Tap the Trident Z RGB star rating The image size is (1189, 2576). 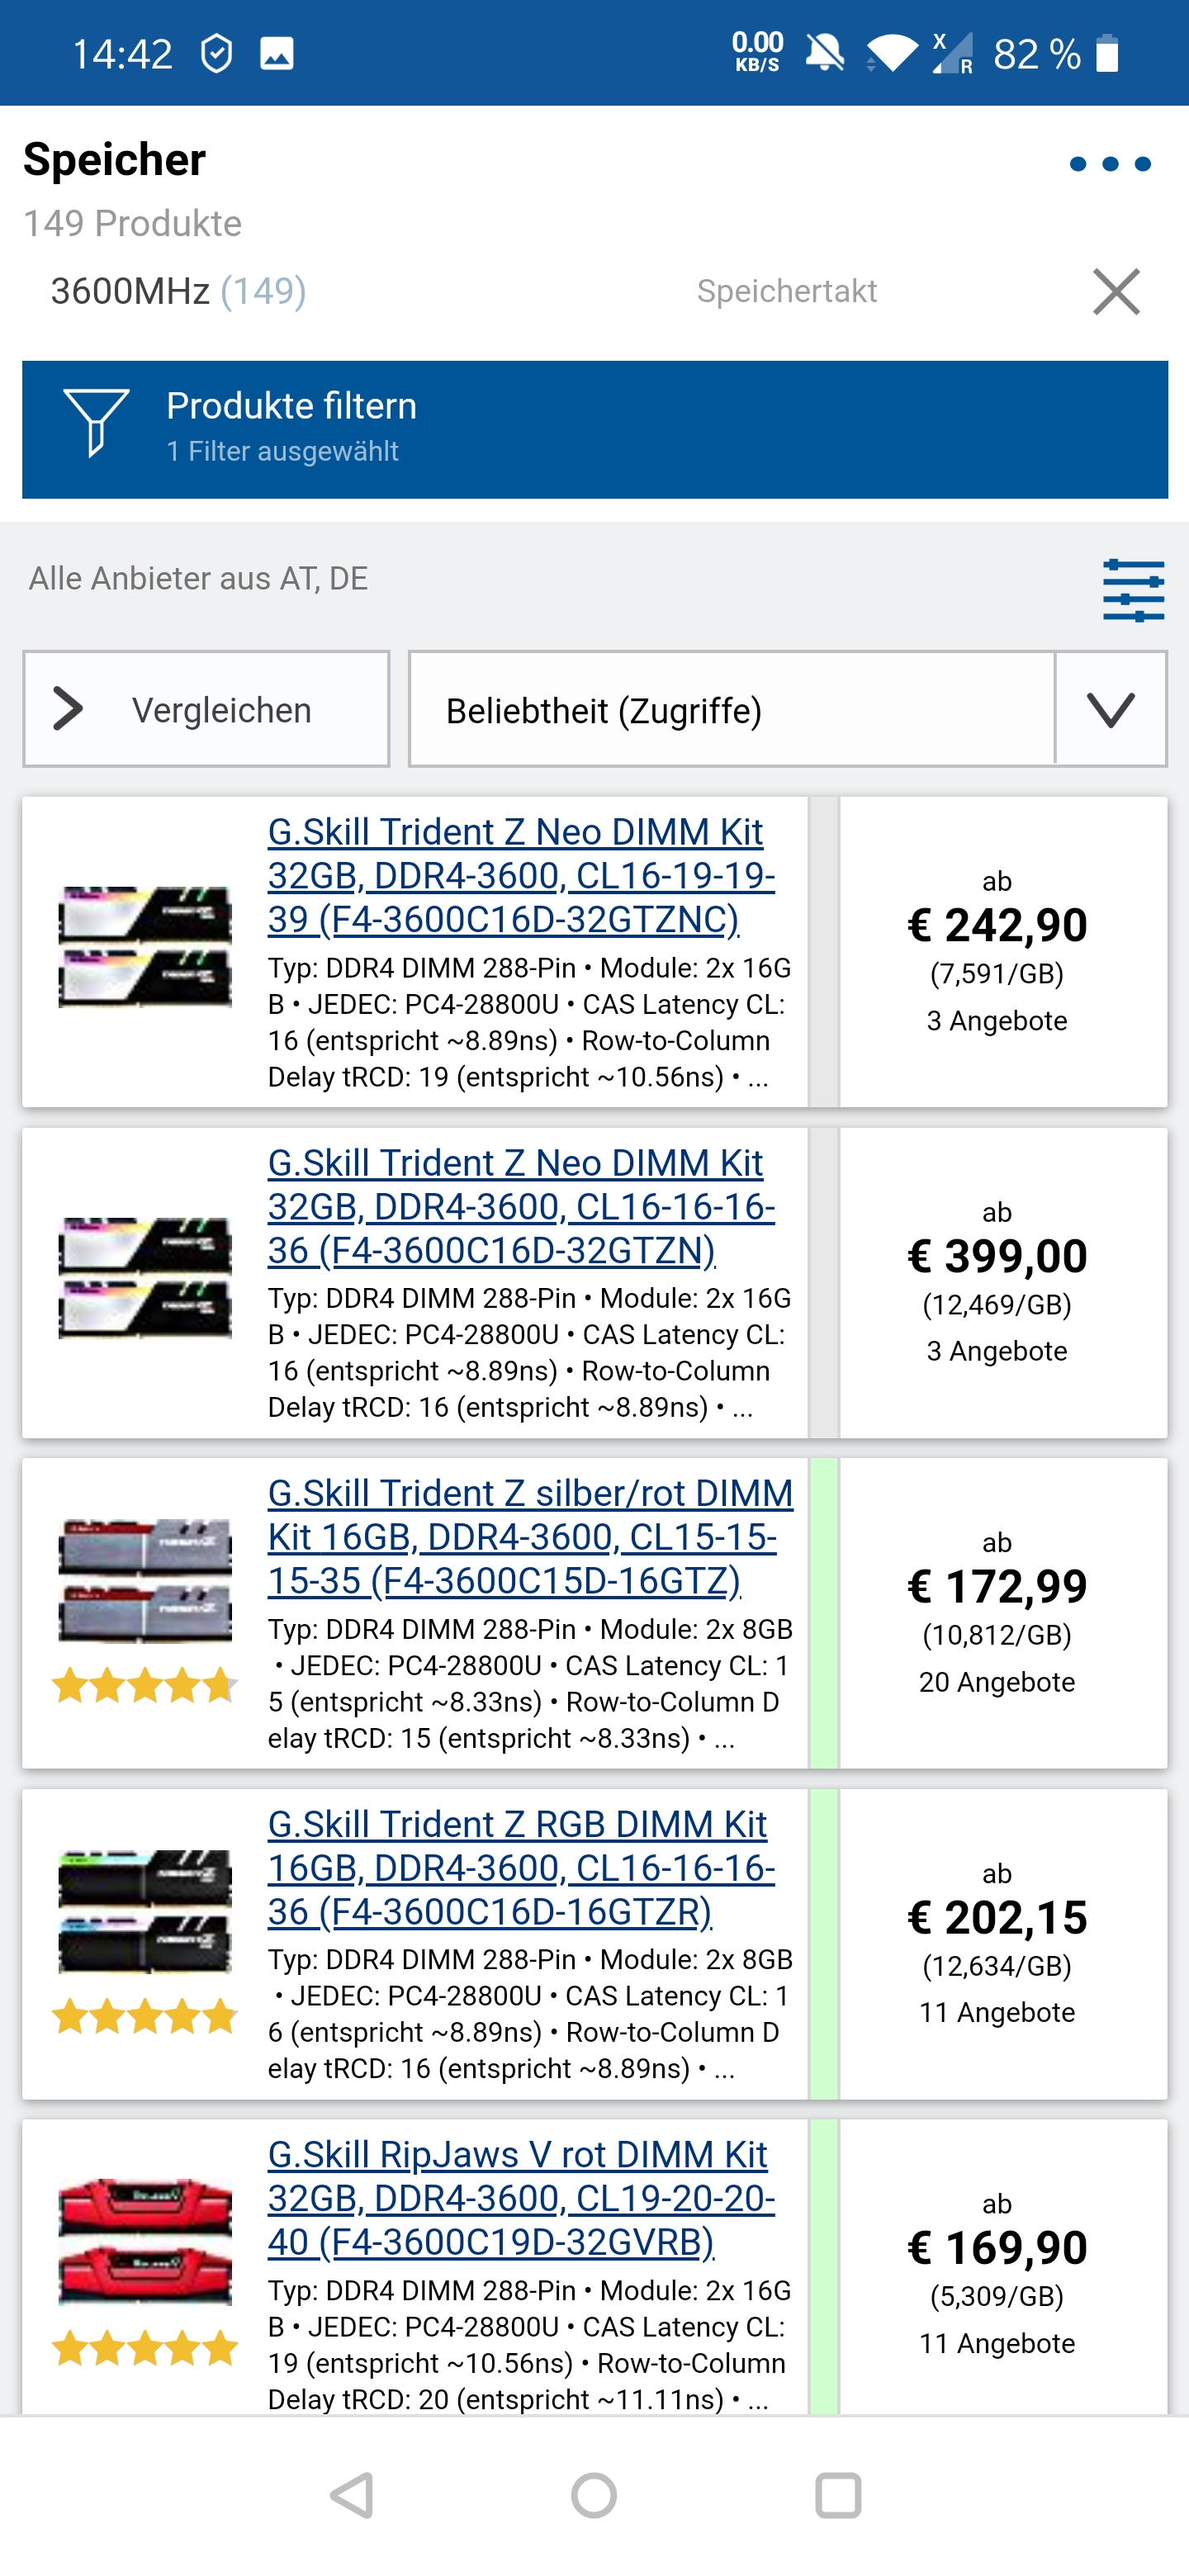coord(144,2016)
